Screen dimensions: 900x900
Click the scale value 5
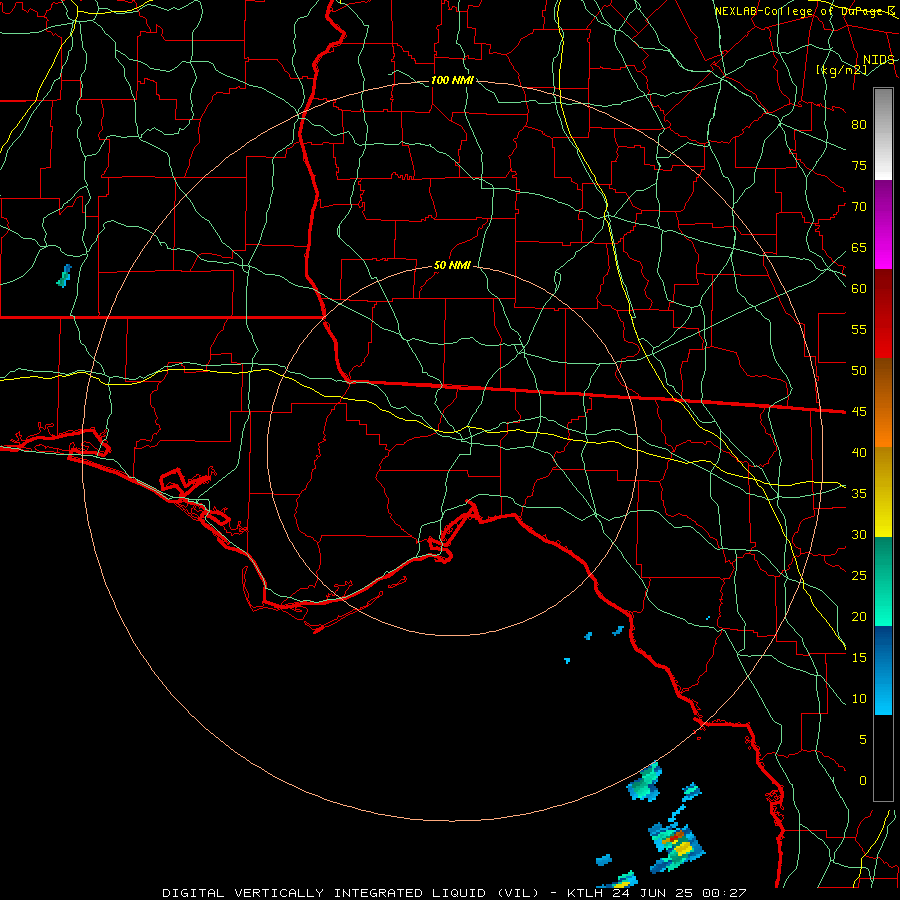click(x=863, y=740)
